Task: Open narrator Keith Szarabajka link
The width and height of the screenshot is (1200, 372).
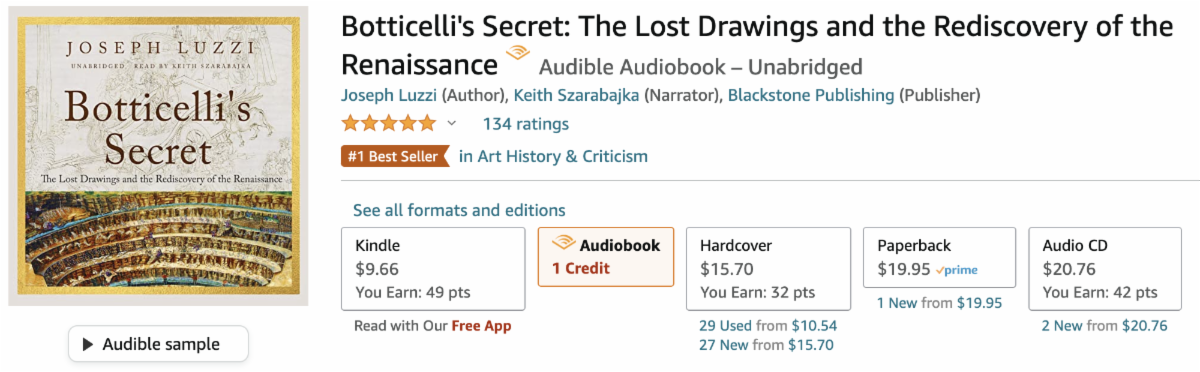Action: 576,96
